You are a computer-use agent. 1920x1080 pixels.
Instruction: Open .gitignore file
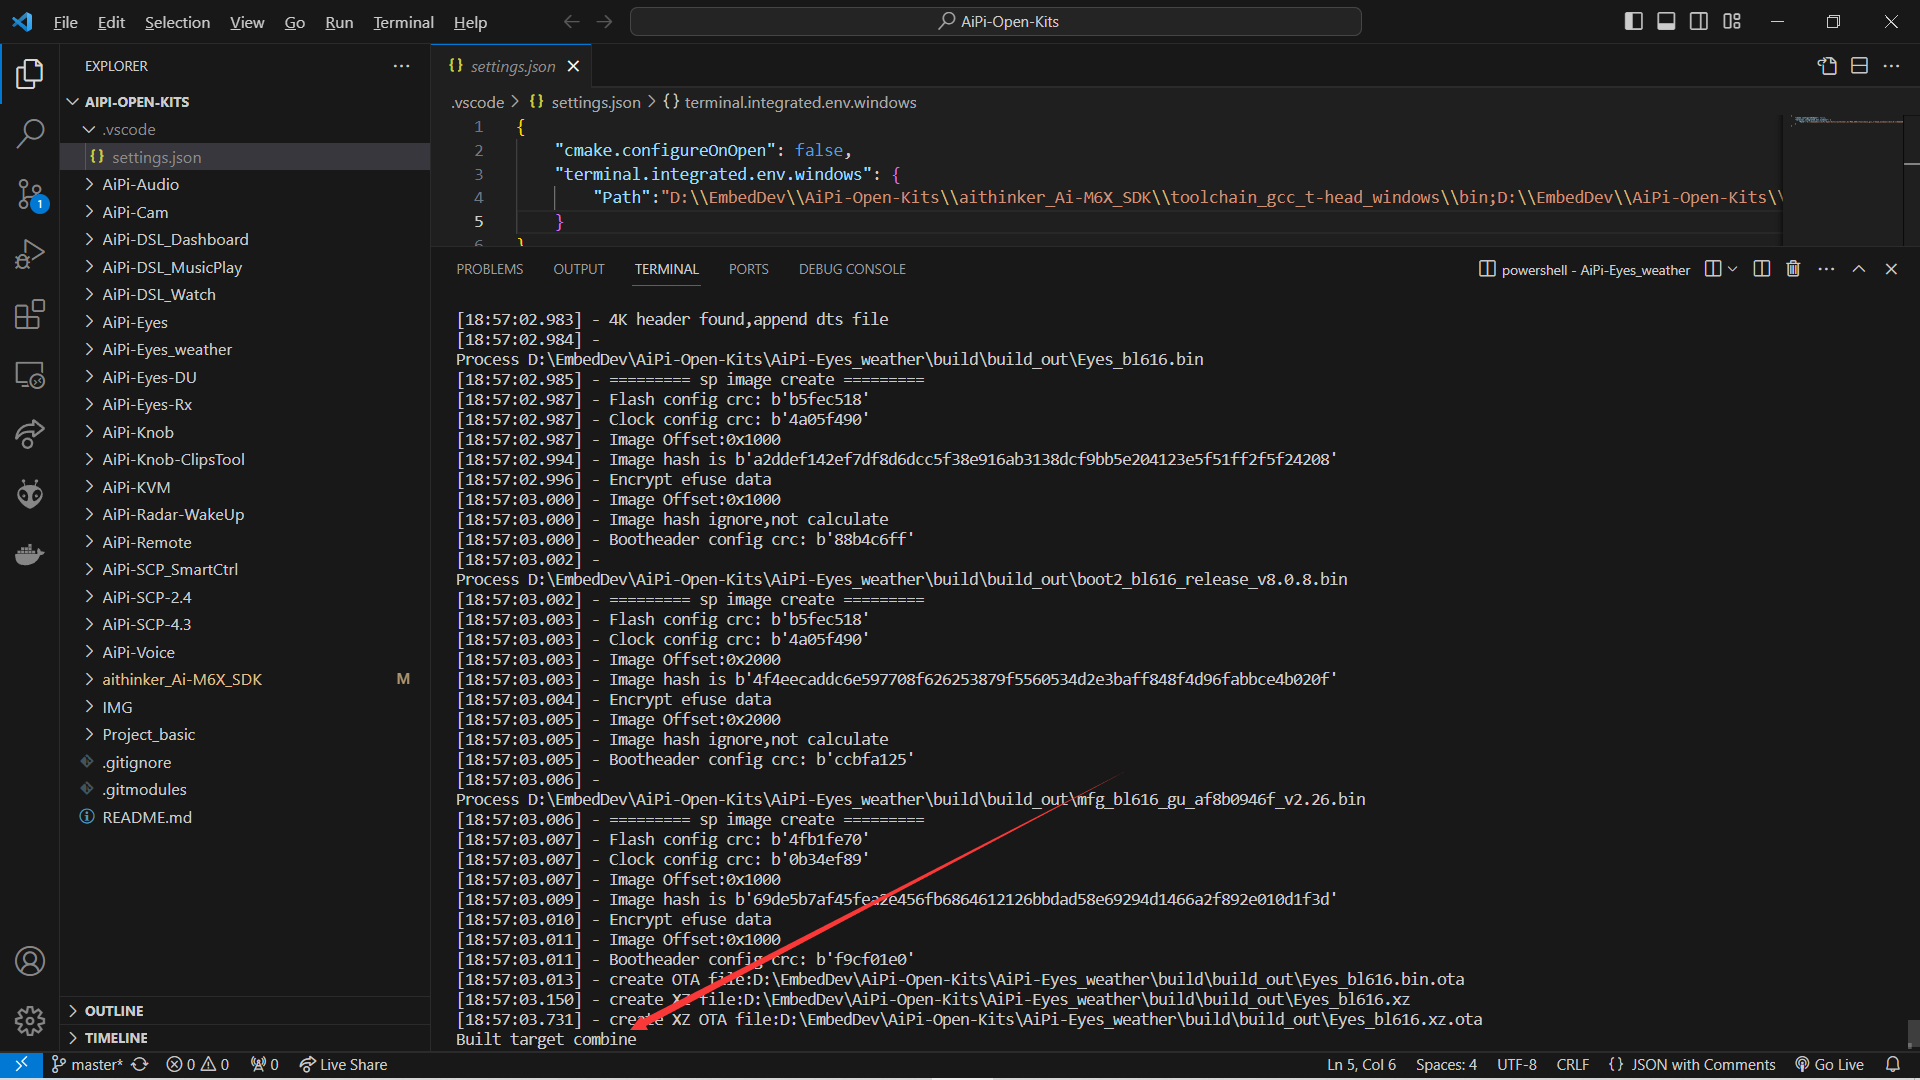pyautogui.click(x=245, y=763)
